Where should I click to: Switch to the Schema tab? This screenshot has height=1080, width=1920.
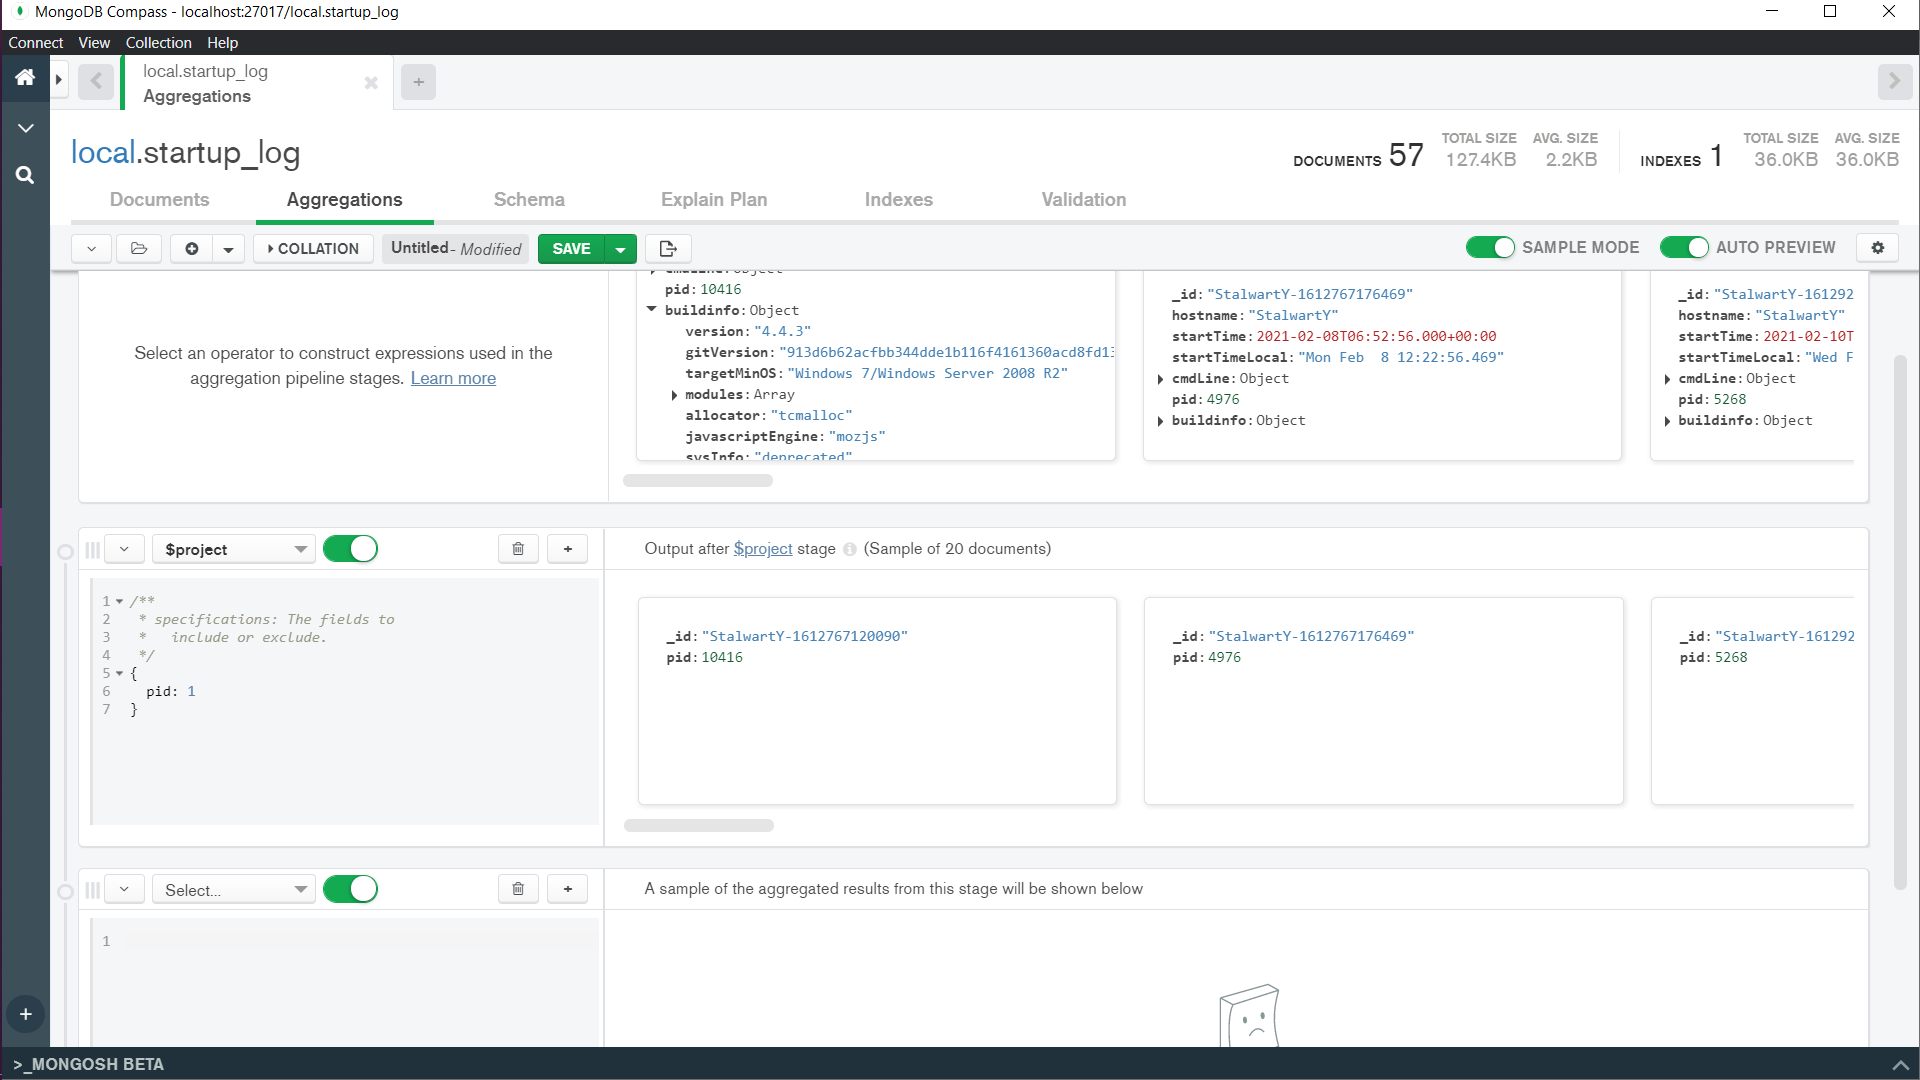(529, 200)
